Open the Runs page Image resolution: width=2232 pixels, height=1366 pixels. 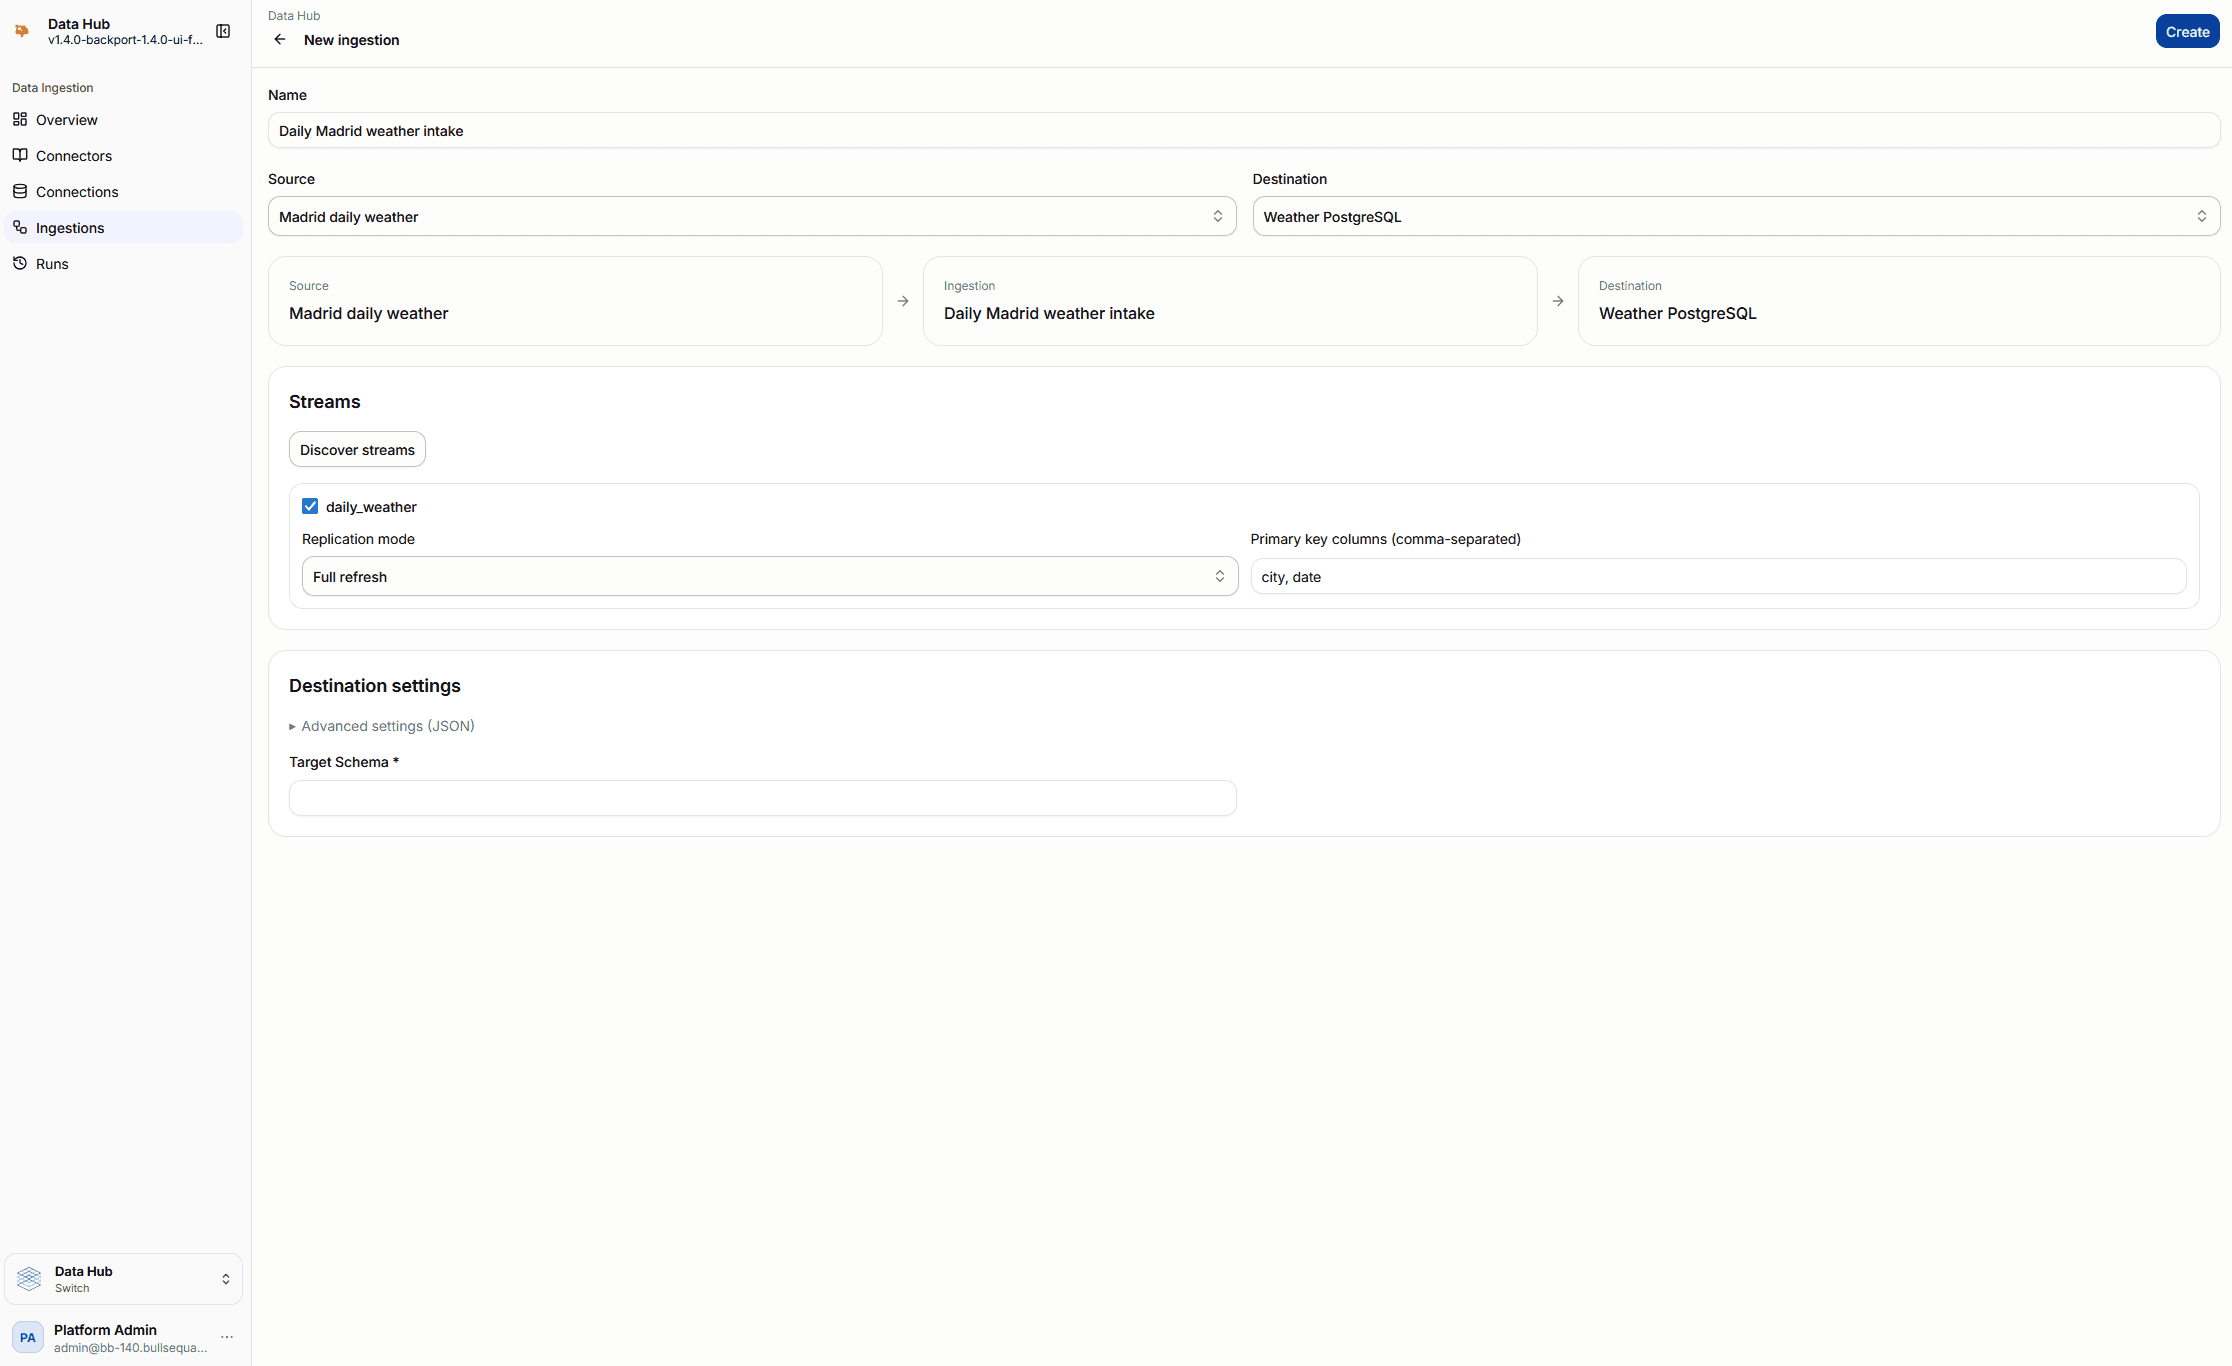pos(124,263)
